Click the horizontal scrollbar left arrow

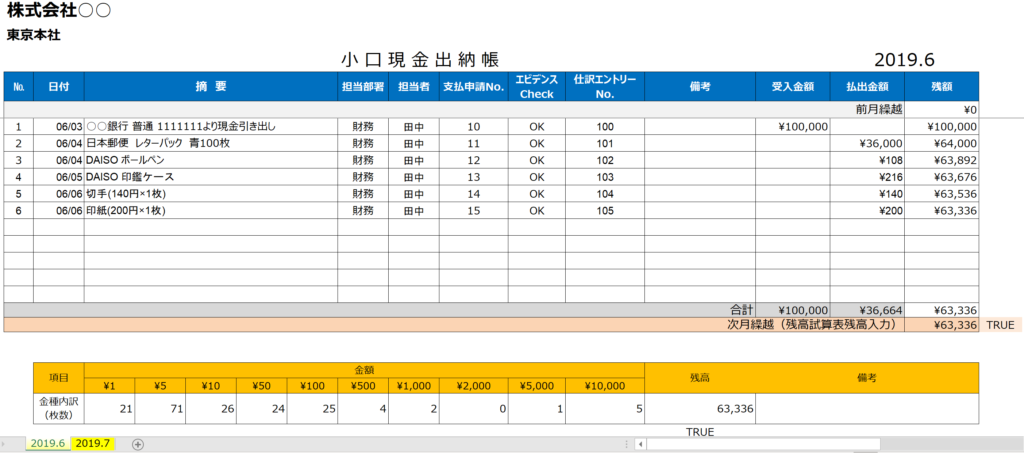pyautogui.click(x=640, y=444)
